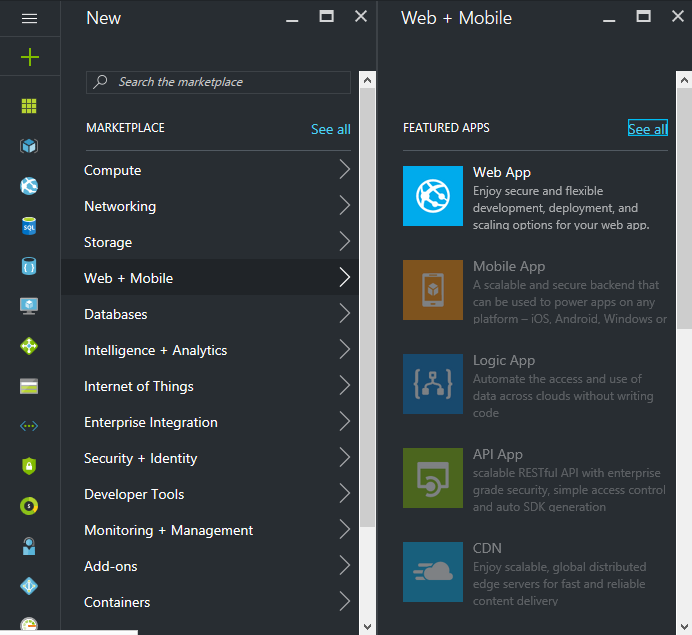The height and width of the screenshot is (635, 692).
Task: Click the Web App tile icon
Action: 433,196
